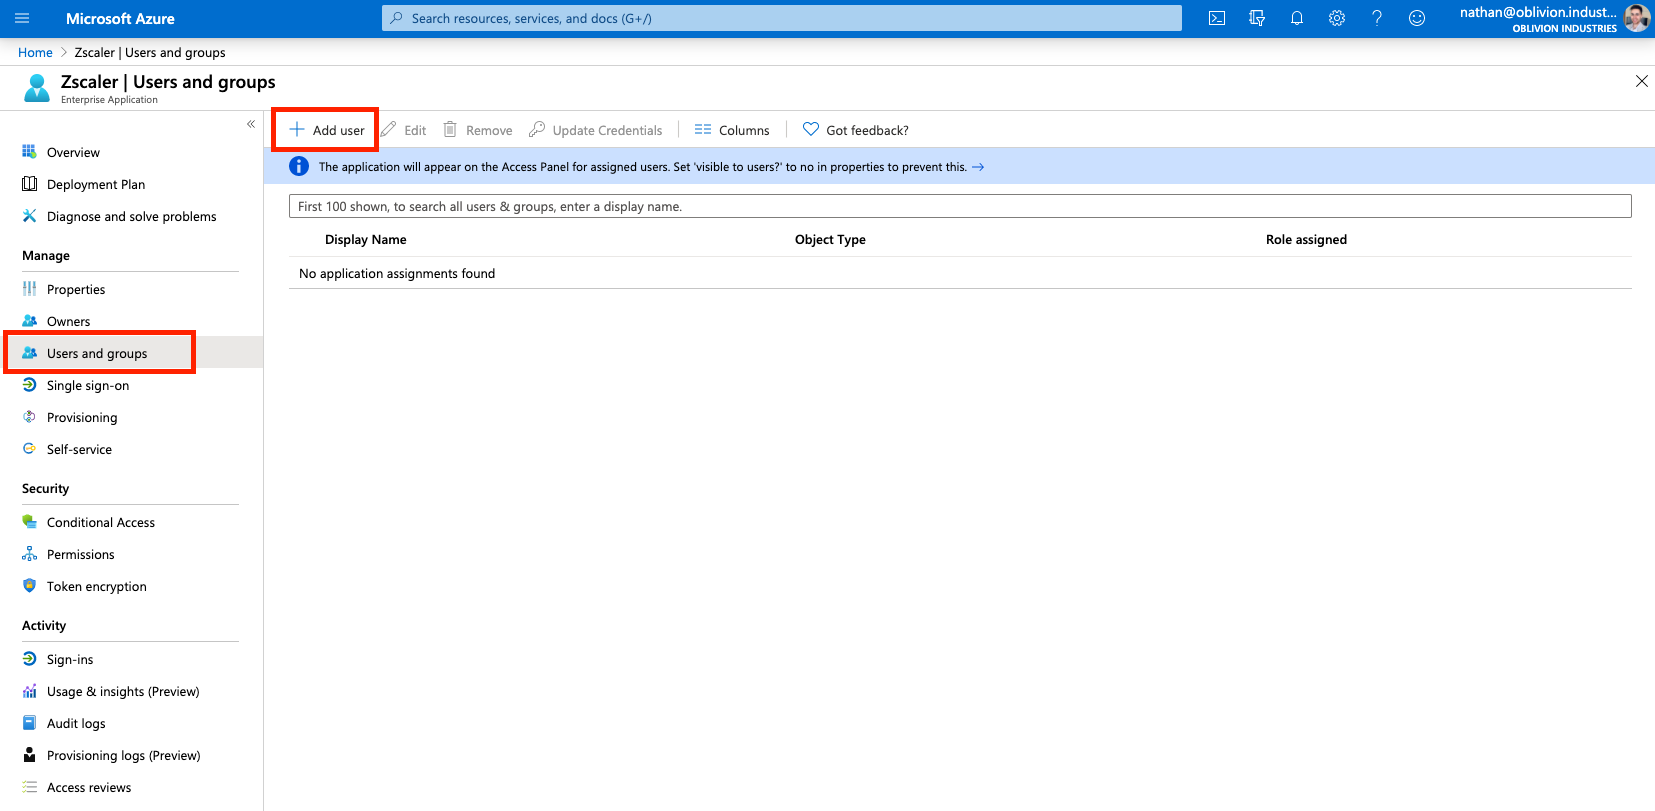Viewport: 1655px width, 811px height.
Task: Click the arrow link in the info banner
Action: pyautogui.click(x=978, y=167)
